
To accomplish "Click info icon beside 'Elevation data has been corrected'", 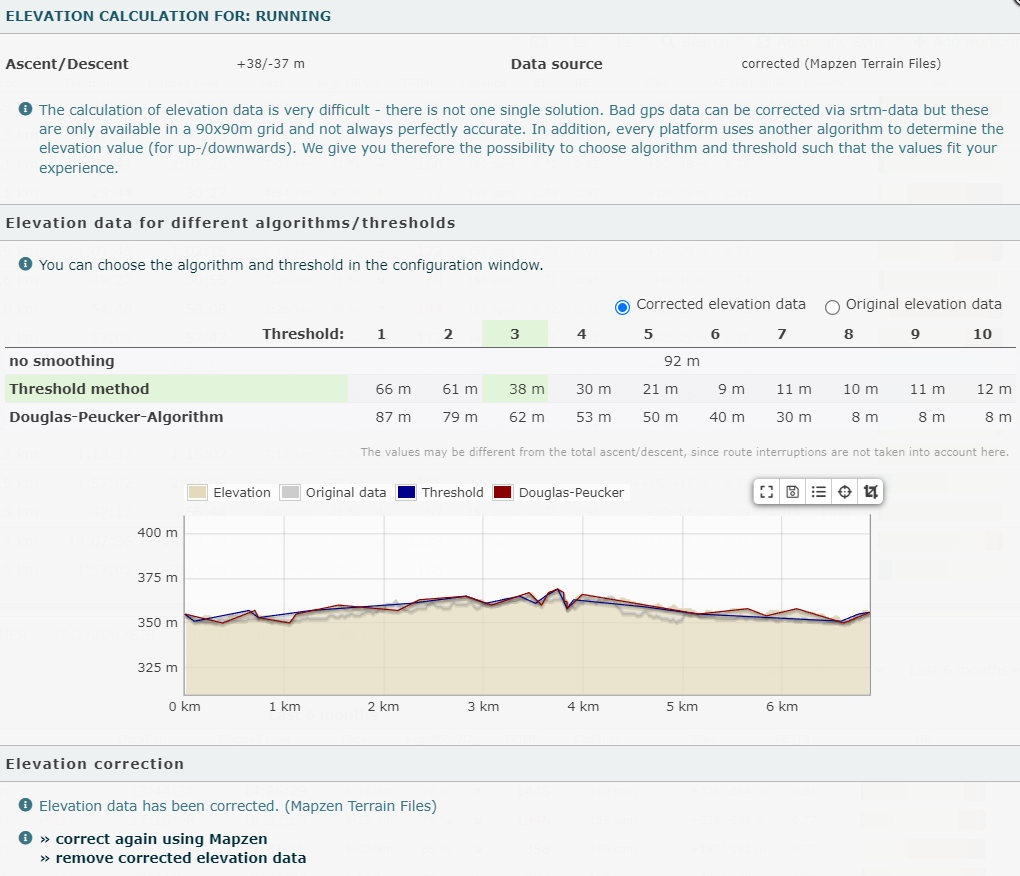I will [25, 805].
